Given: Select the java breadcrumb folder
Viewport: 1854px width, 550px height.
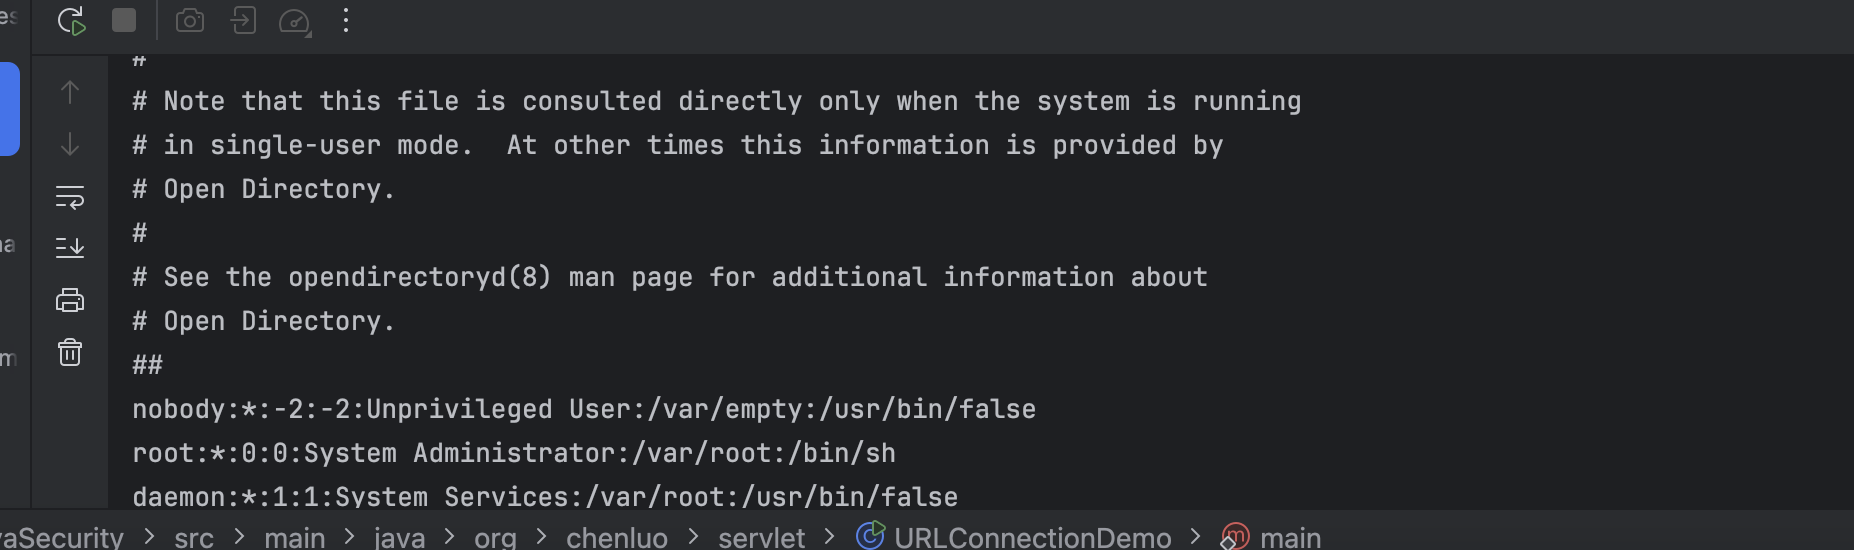Looking at the screenshot, I should tap(400, 537).
